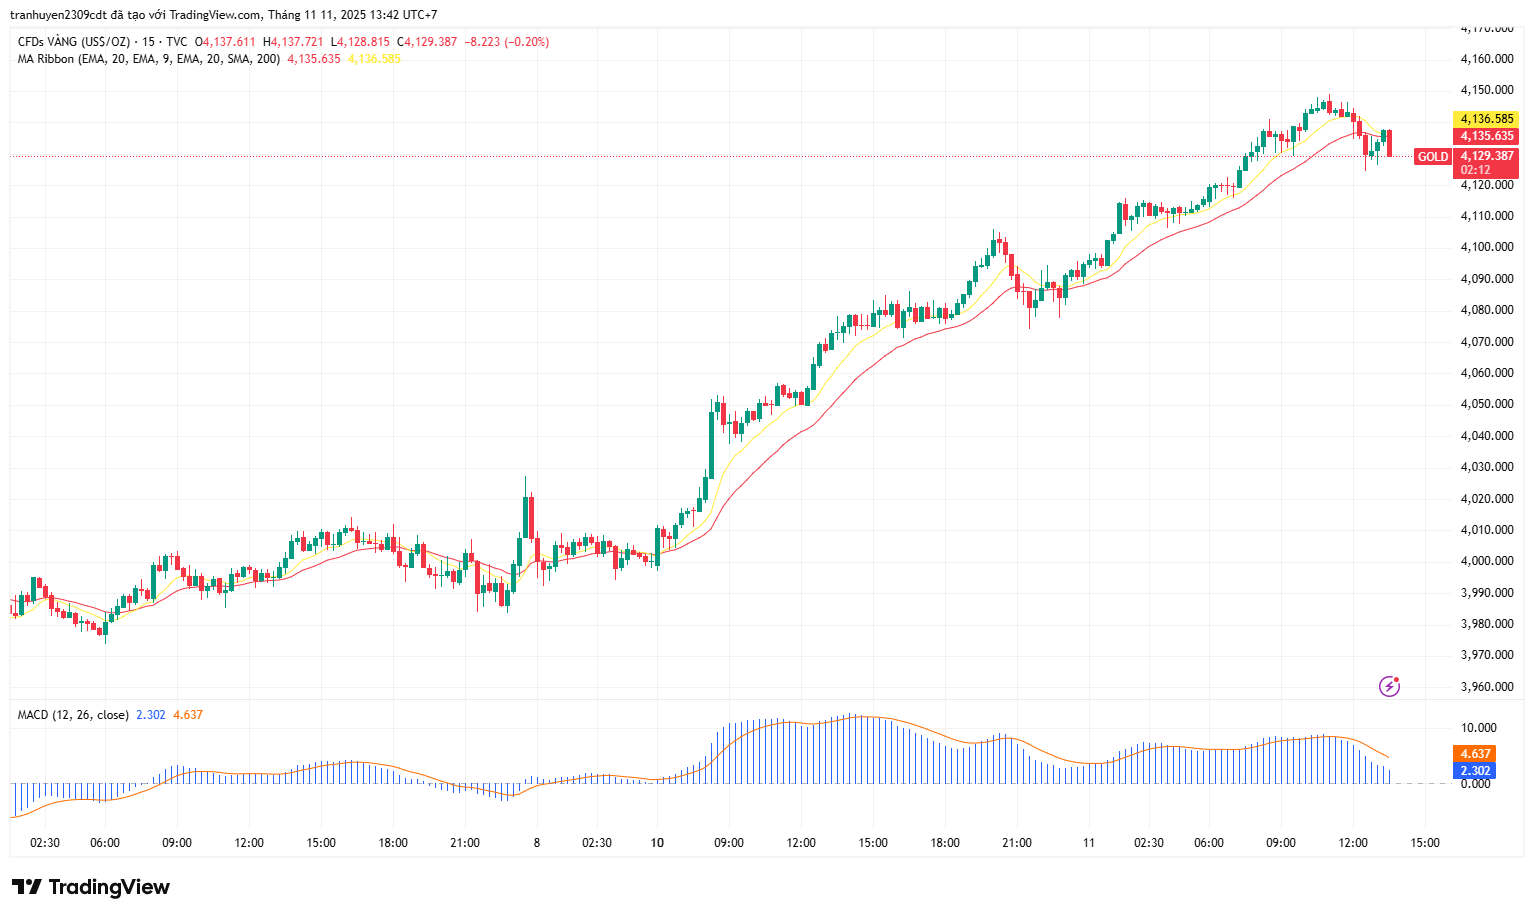Select the MACD (12, 26, close) legend
The width and height of the screenshot is (1534, 917).
tap(73, 715)
